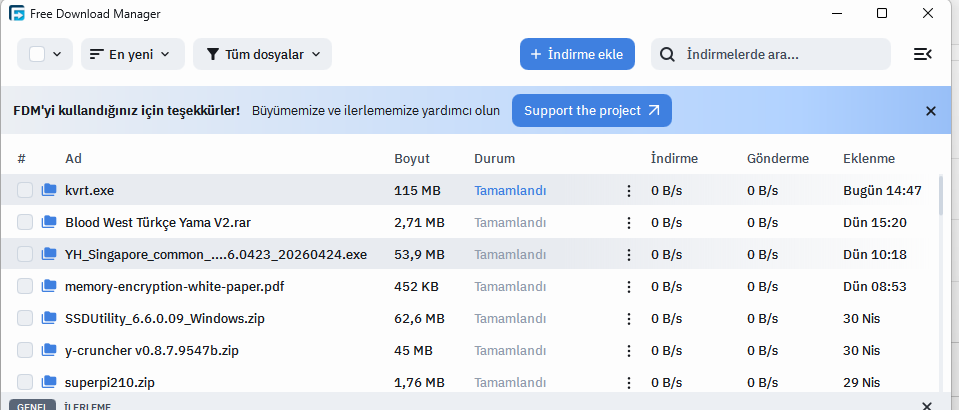Open three-dot menu for SSDUtility zip

pyautogui.click(x=628, y=319)
